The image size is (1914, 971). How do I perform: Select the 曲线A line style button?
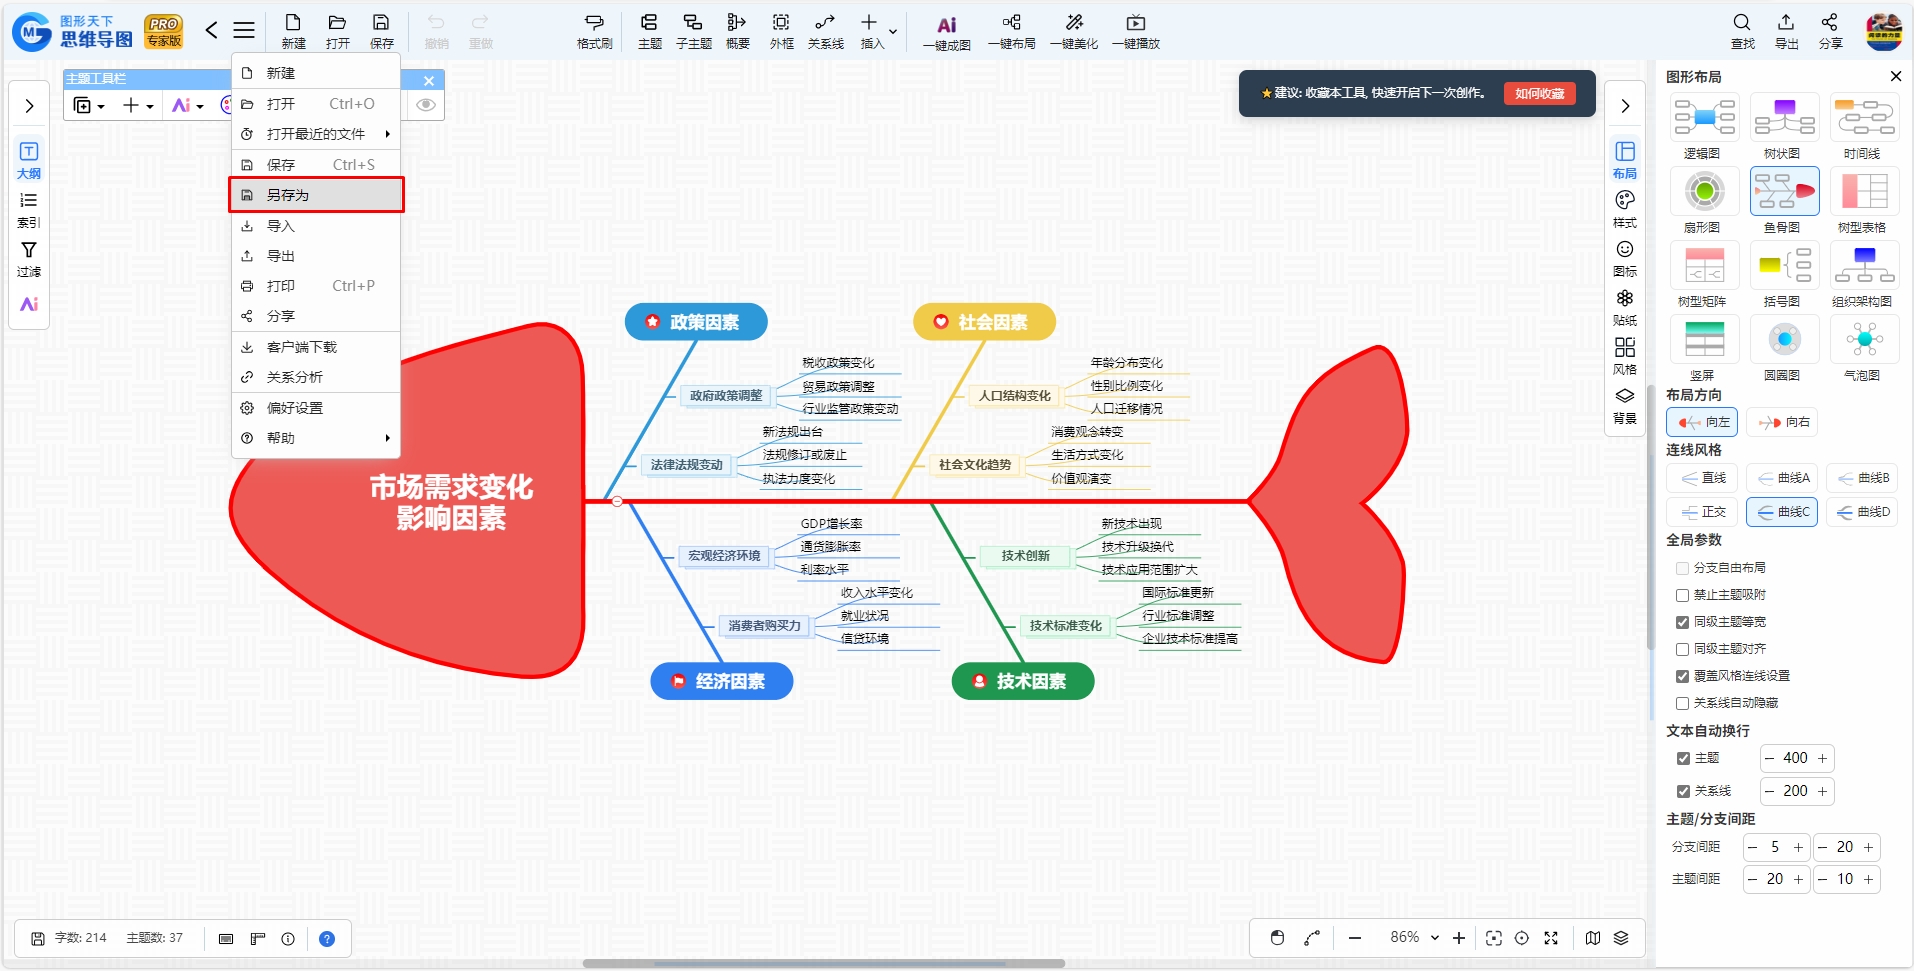[x=1785, y=478]
